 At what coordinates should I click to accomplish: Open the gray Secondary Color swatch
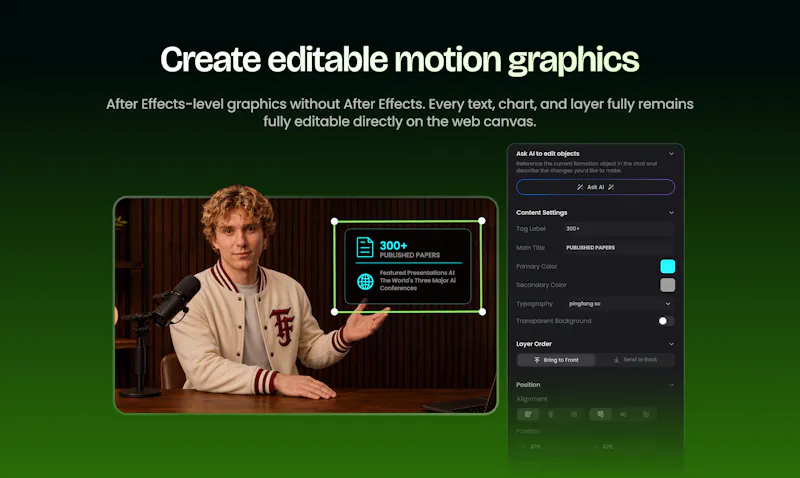667,285
